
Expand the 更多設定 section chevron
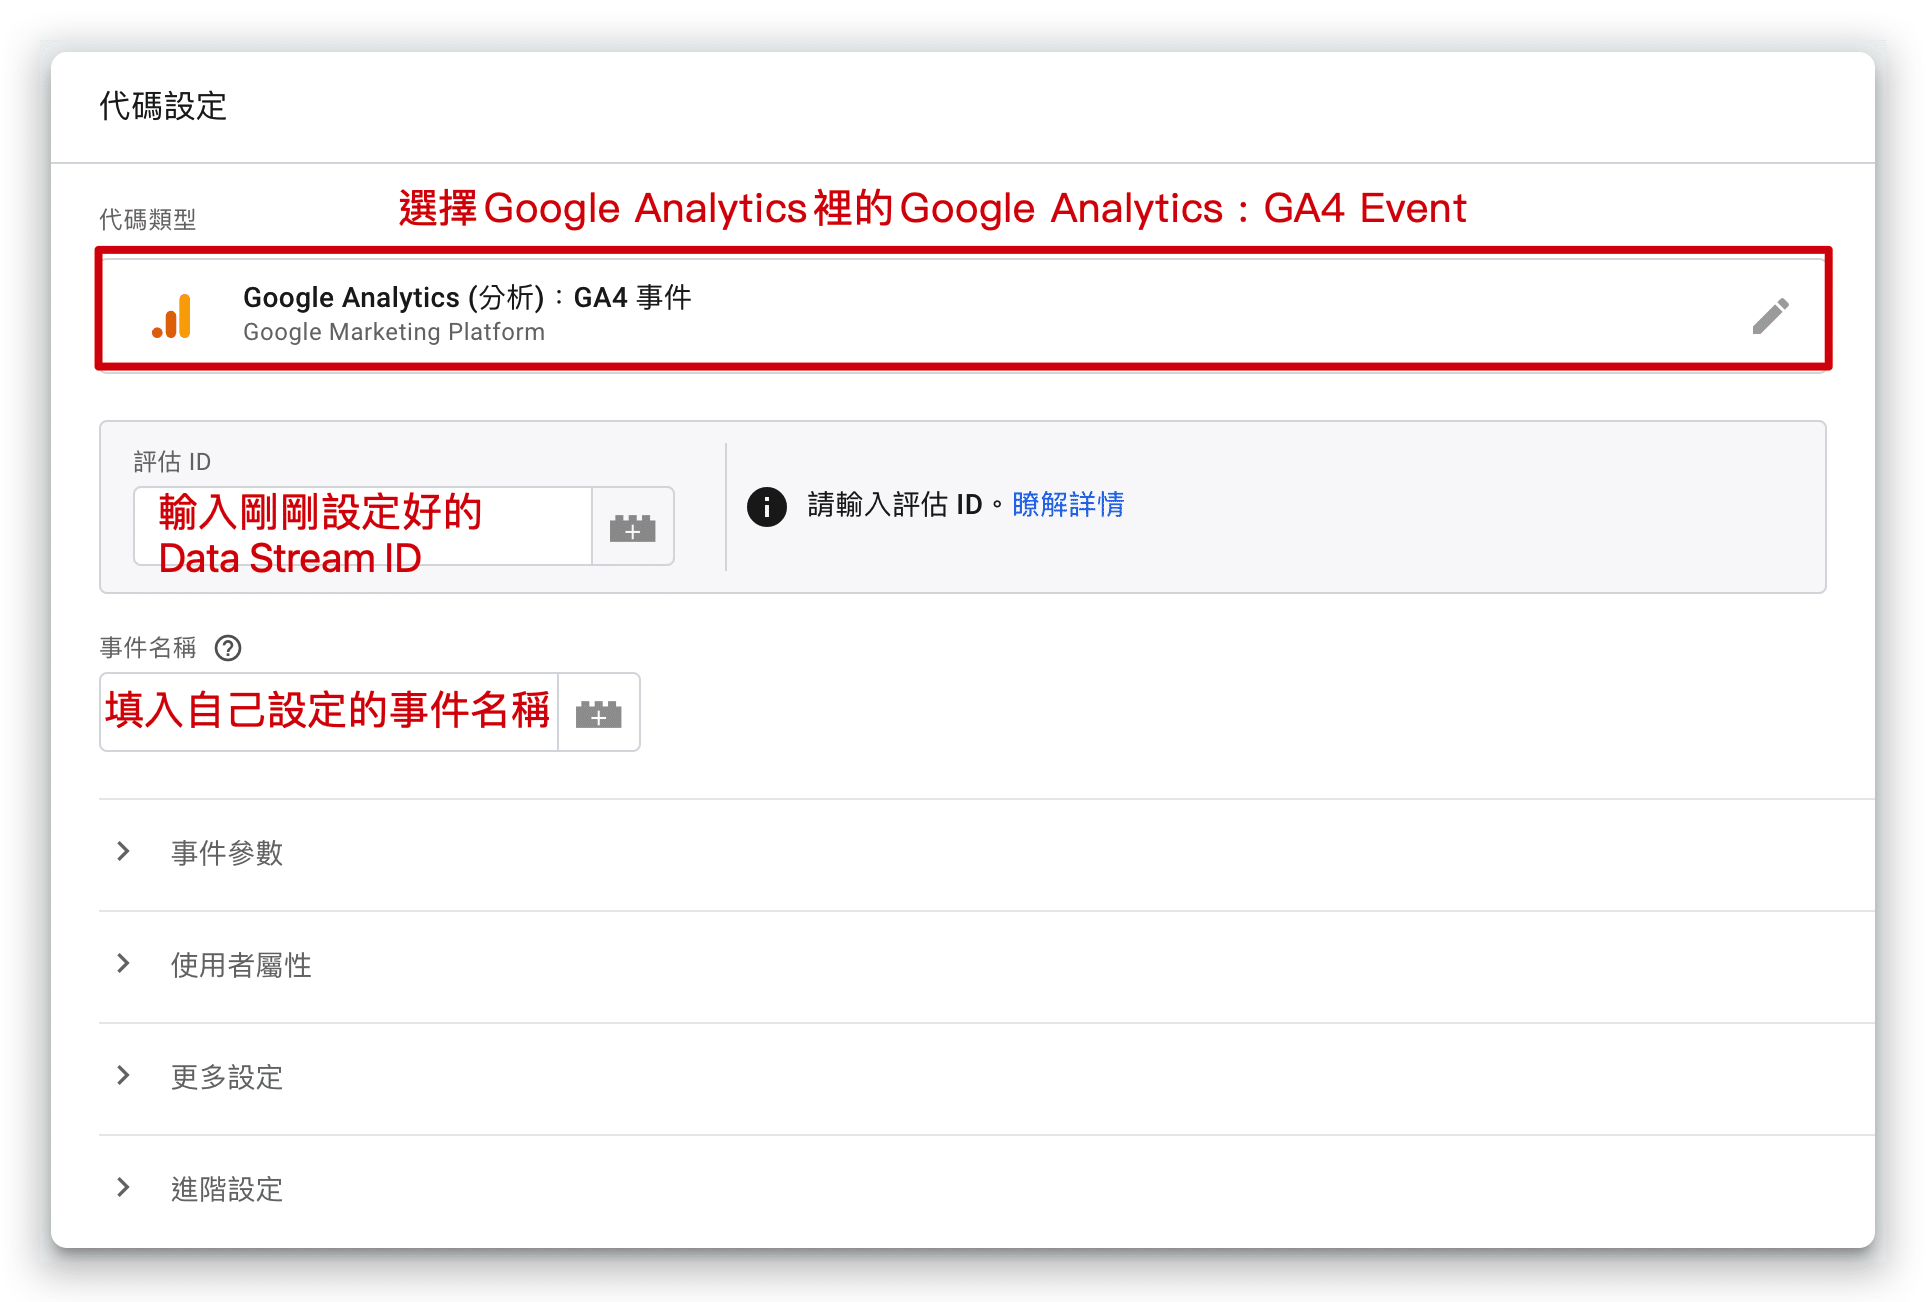coord(123,1076)
